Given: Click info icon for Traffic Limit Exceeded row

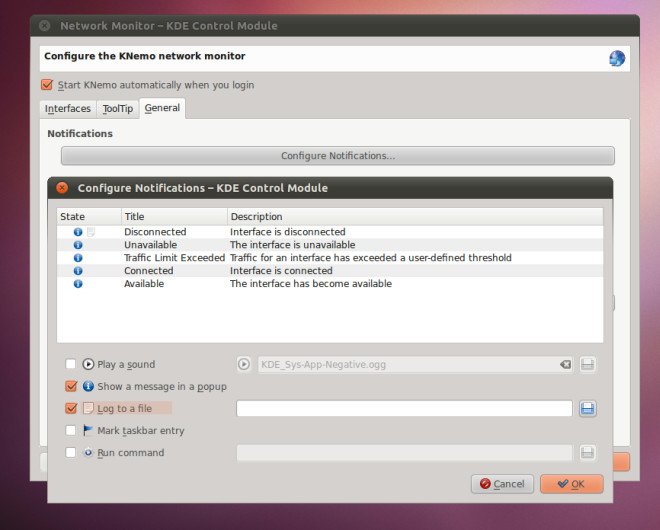Looking at the screenshot, I should tap(78, 258).
